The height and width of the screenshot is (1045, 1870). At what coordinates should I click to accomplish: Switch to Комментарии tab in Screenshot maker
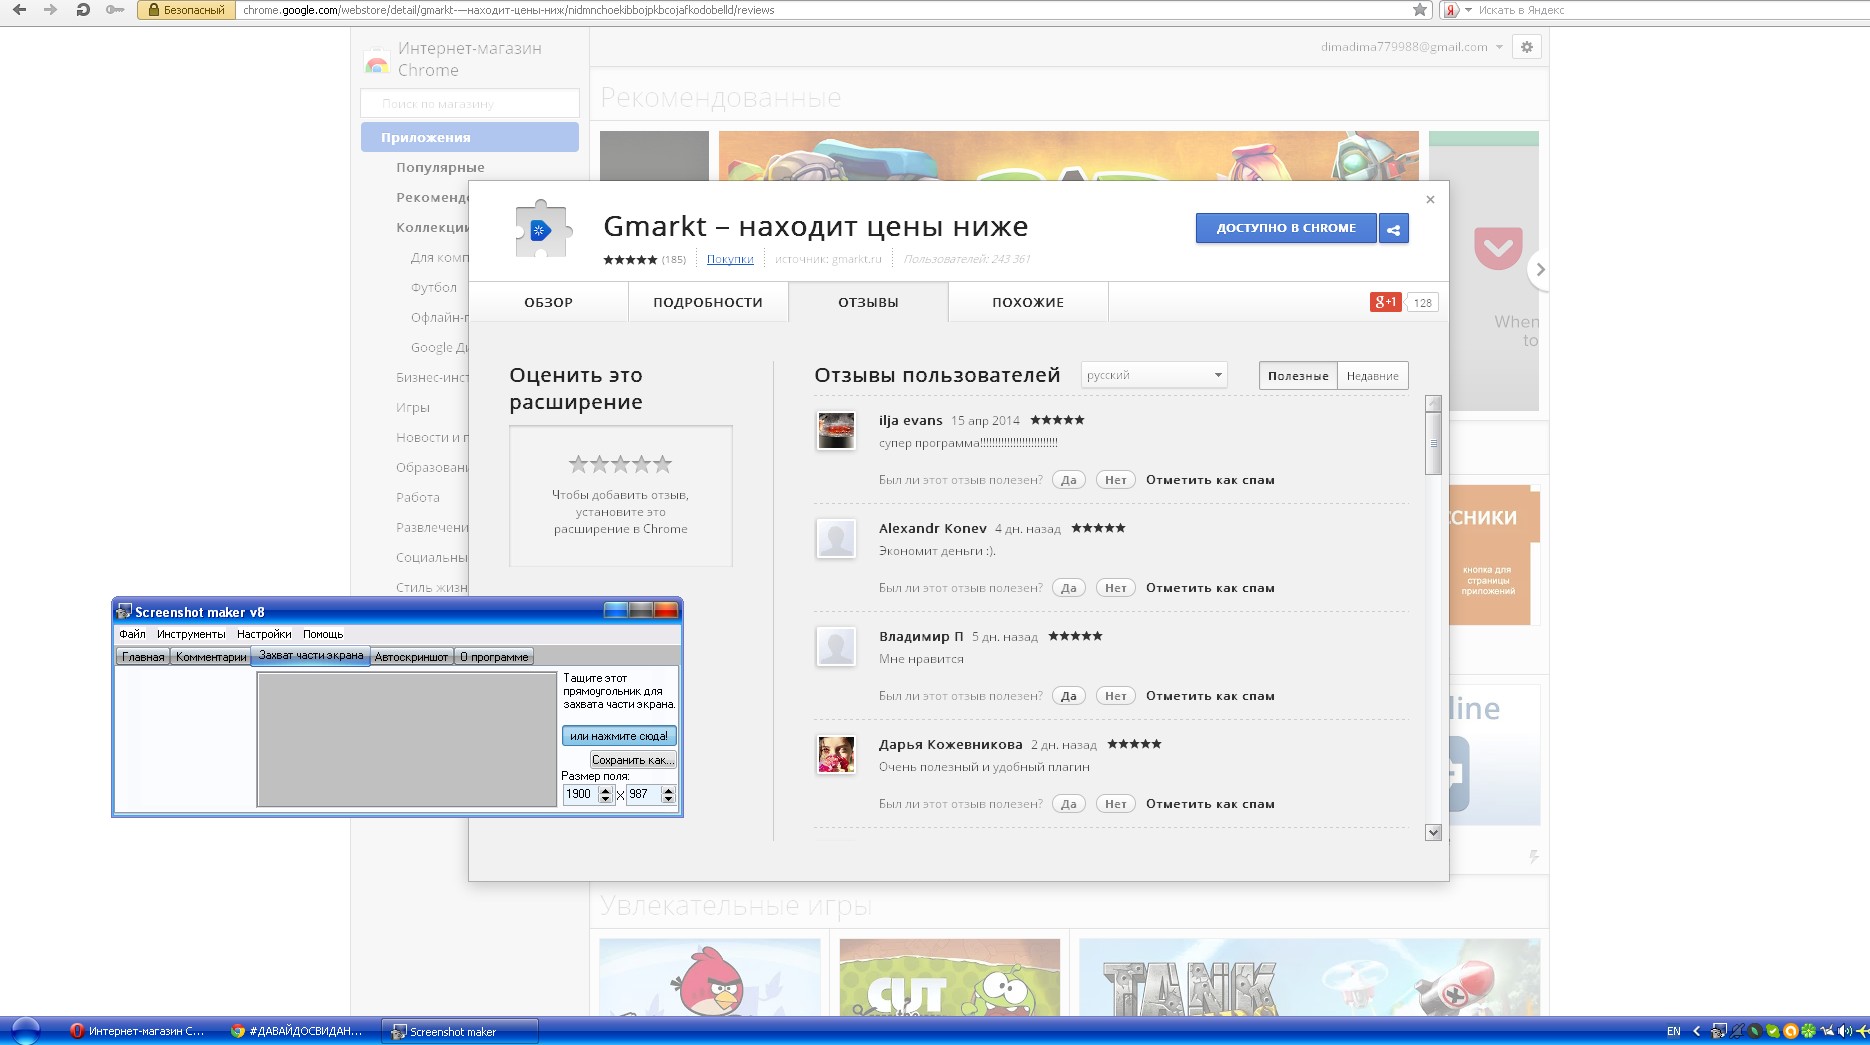coord(211,657)
